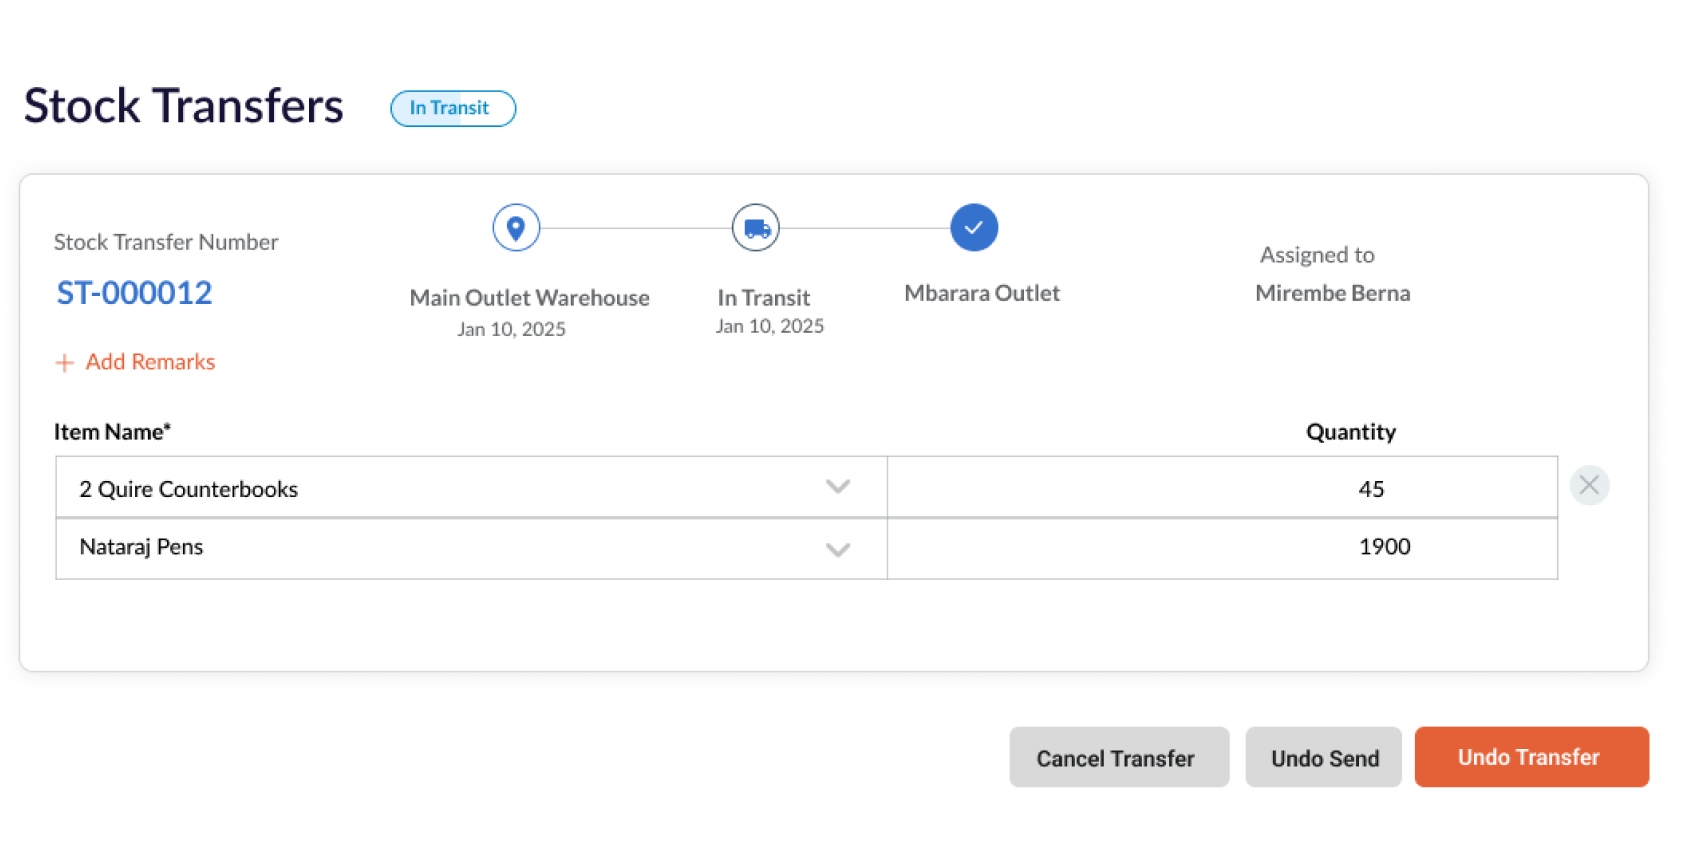1695x858 pixels.
Task: Click the Undo Send button
Action: coord(1323,757)
